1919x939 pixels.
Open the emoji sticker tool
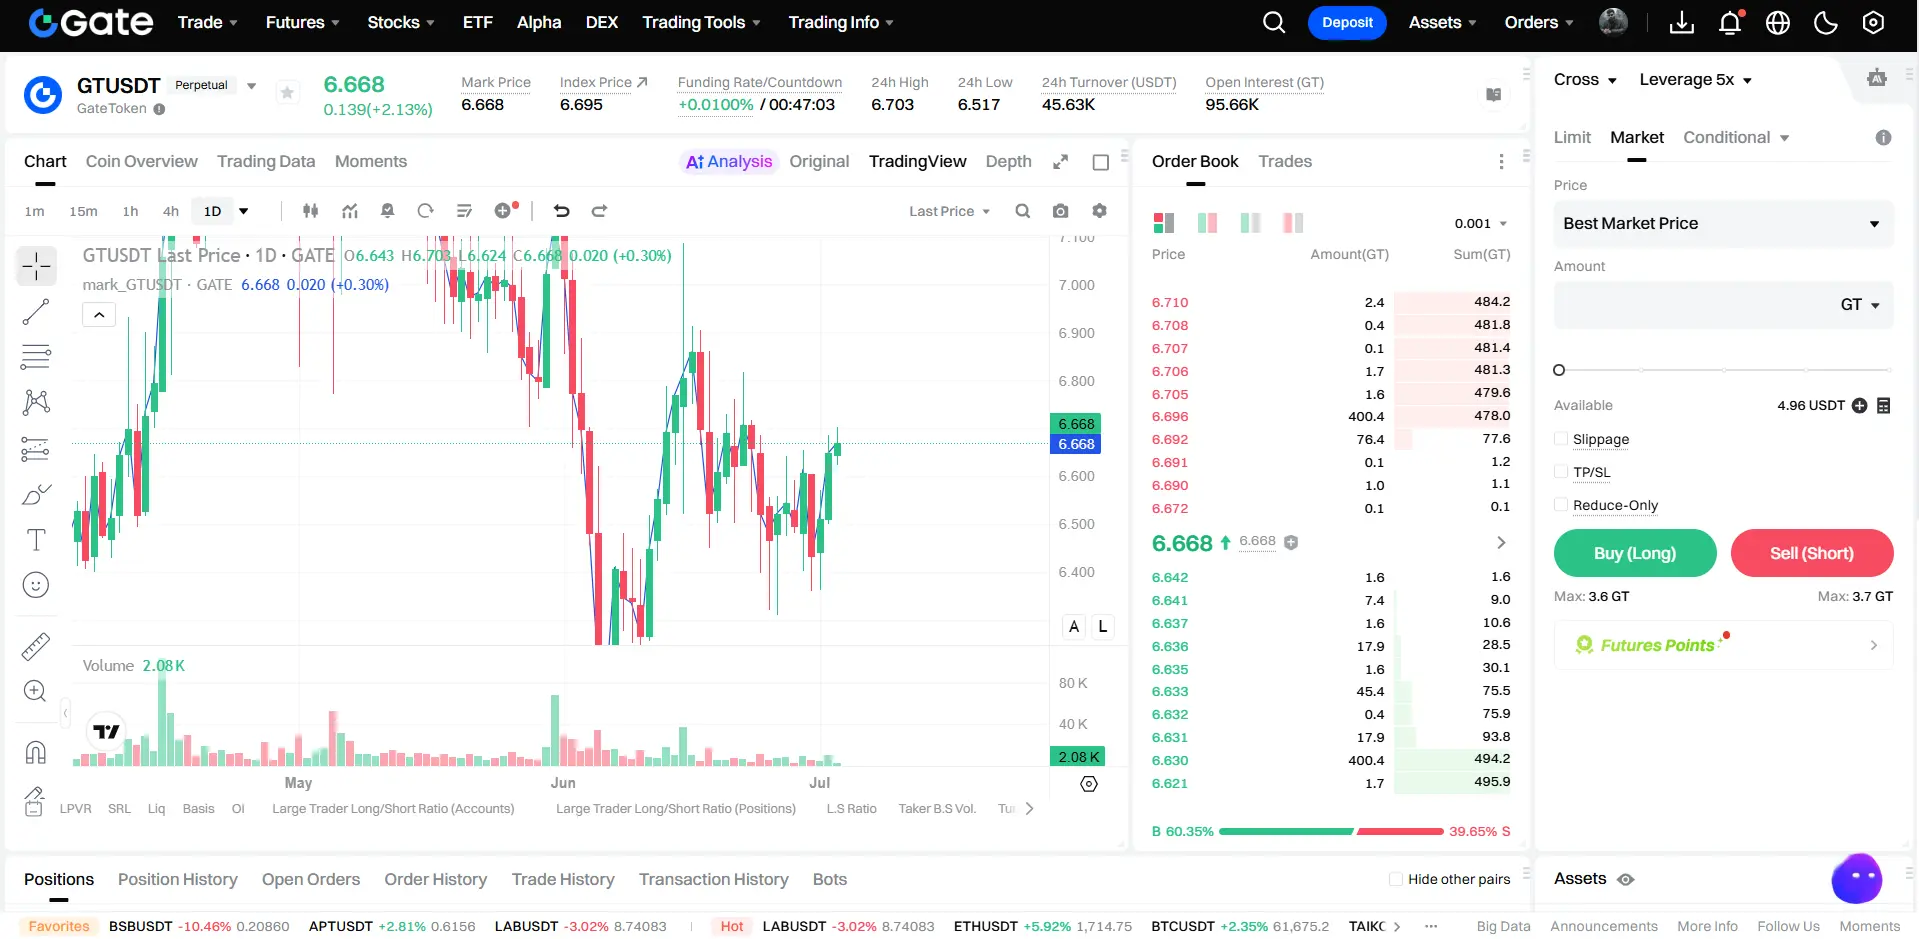click(36, 585)
